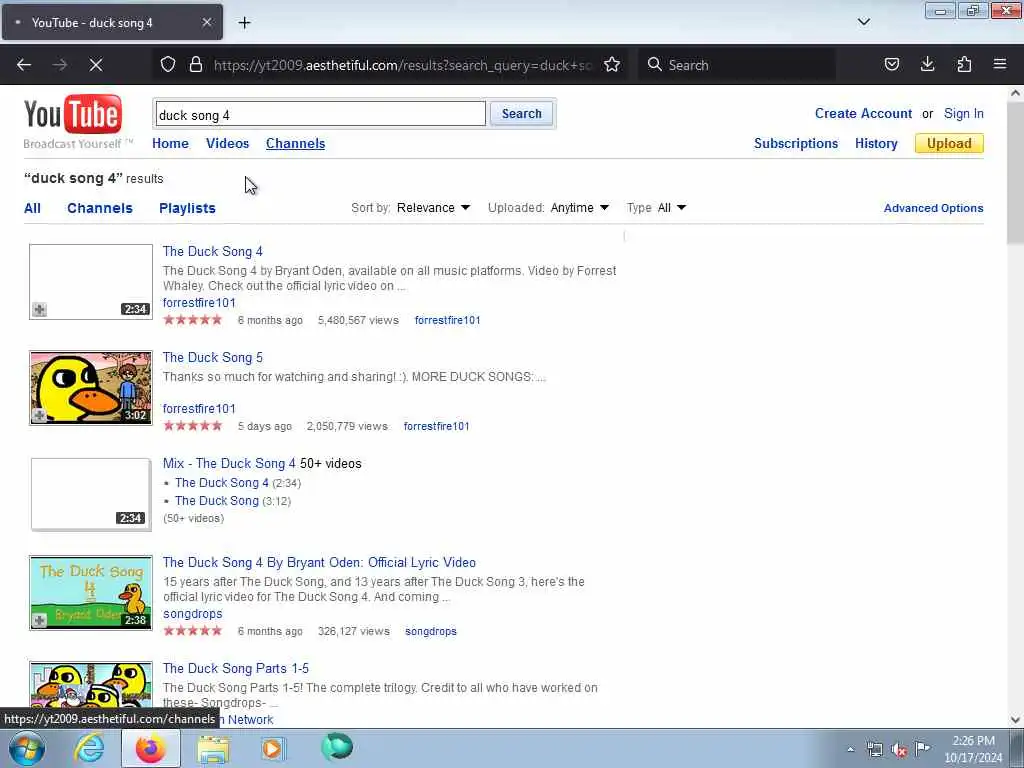Open The Duck Song 4 video title
Image resolution: width=1024 pixels, height=768 pixels.
click(x=212, y=251)
